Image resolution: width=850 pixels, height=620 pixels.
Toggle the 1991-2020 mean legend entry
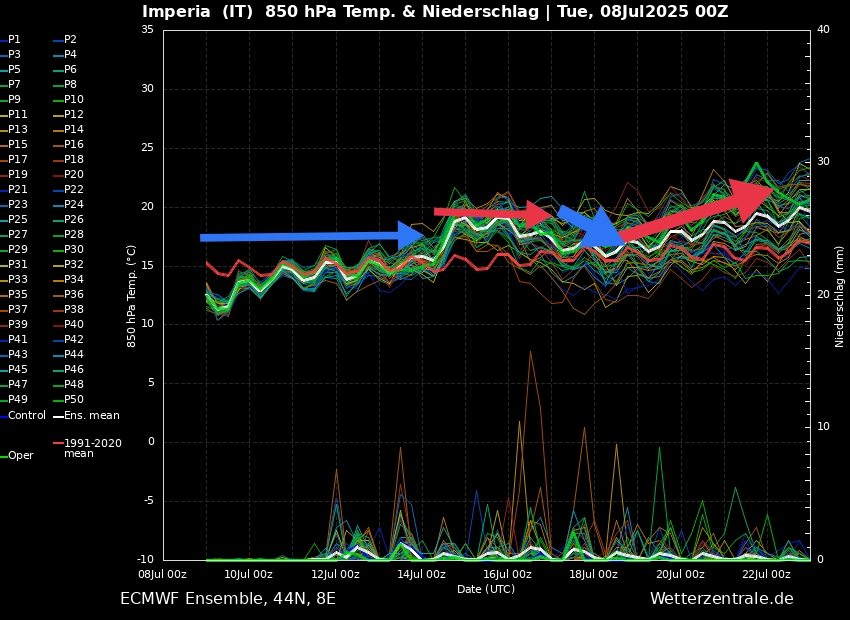coord(92,448)
